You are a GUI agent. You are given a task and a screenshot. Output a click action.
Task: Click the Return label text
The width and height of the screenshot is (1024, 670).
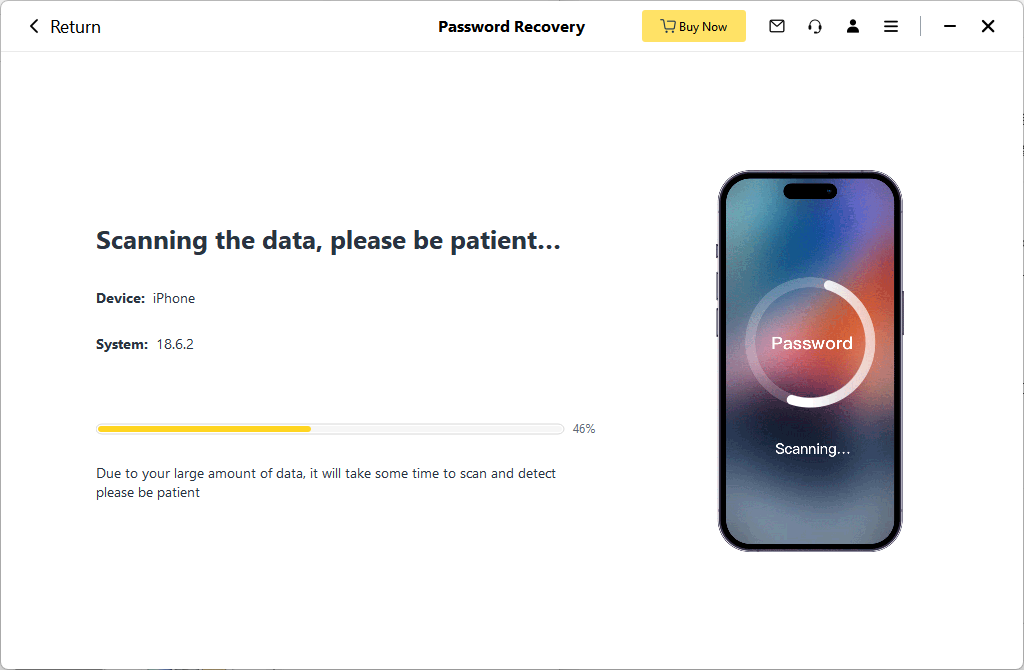click(x=76, y=27)
